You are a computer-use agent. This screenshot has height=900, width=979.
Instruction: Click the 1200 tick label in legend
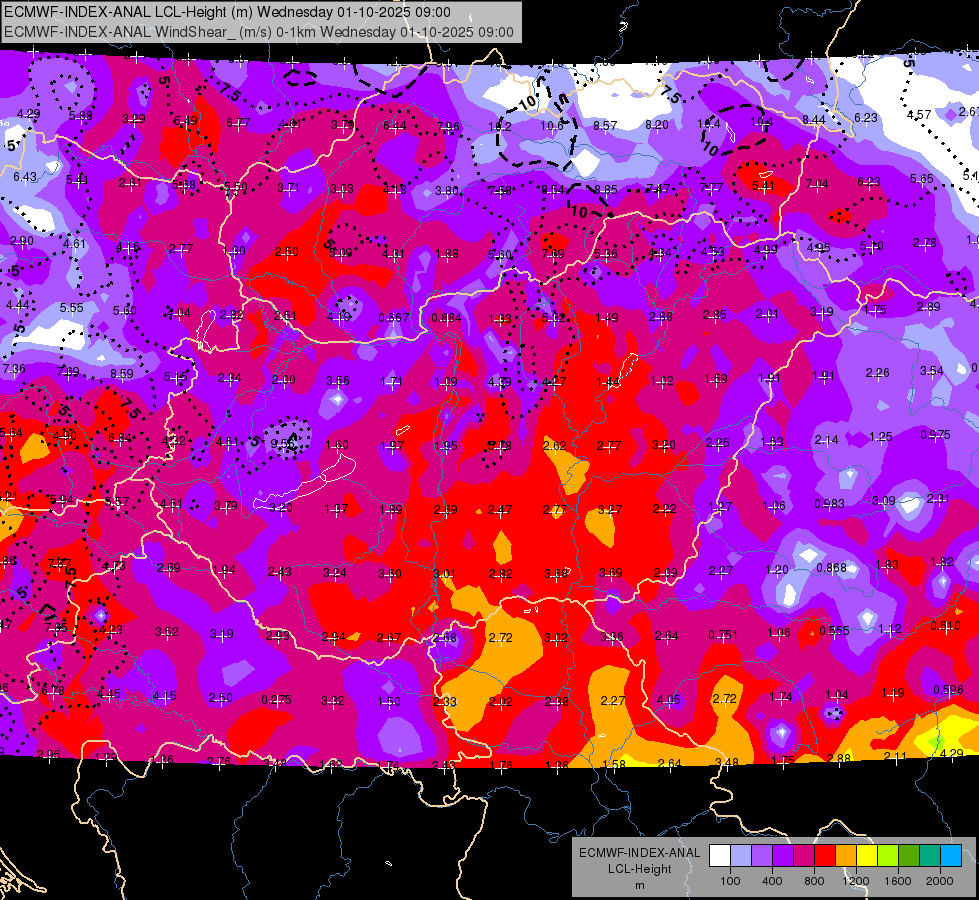855,881
